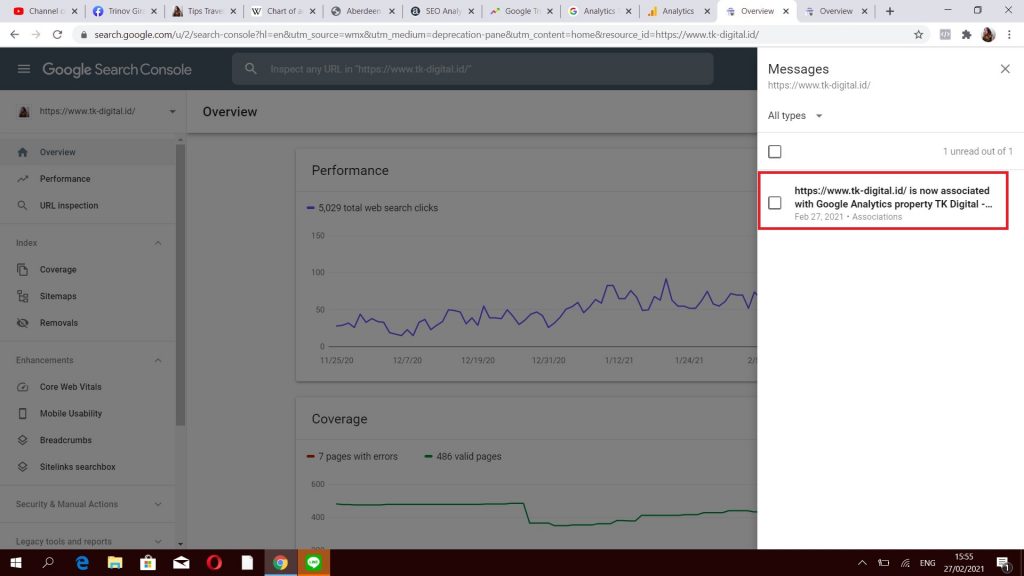The width and height of the screenshot is (1024, 576).
Task: Bookmark this page with star icon
Action: coord(918,34)
